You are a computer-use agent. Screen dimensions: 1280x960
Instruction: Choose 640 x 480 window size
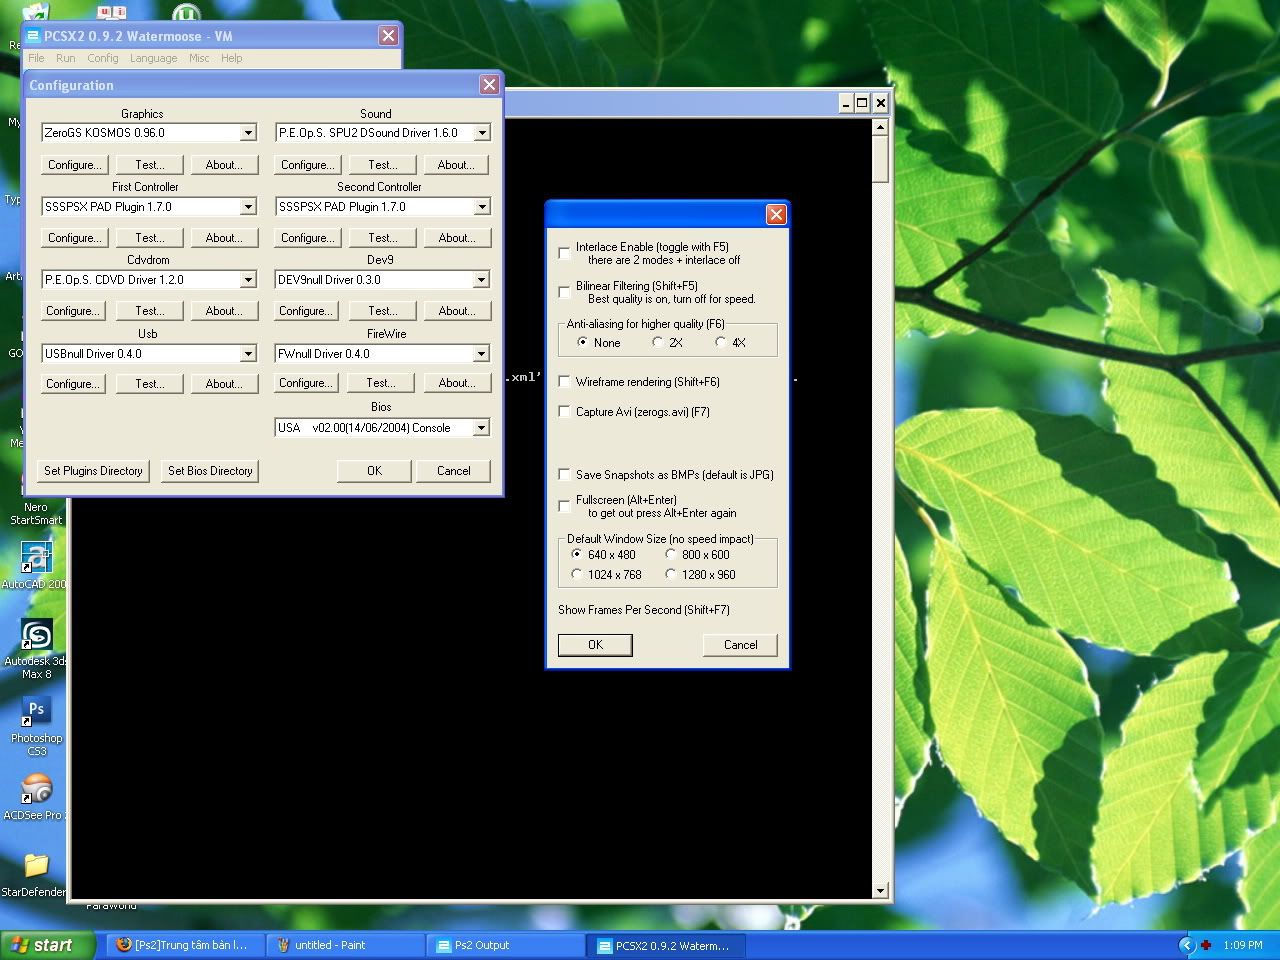576,554
